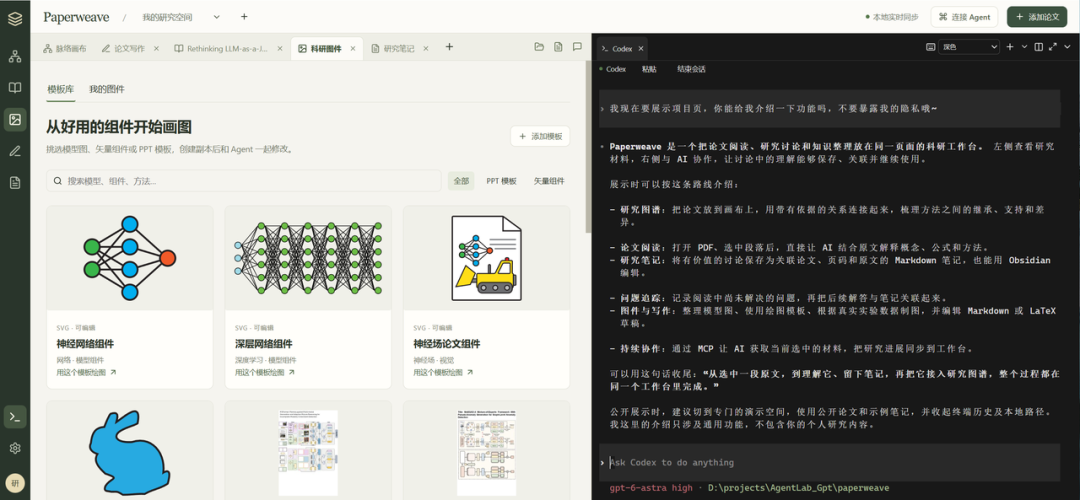This screenshot has height=500, width=1080.
Task: Click plus icon next to workspace name
Action: click(244, 17)
